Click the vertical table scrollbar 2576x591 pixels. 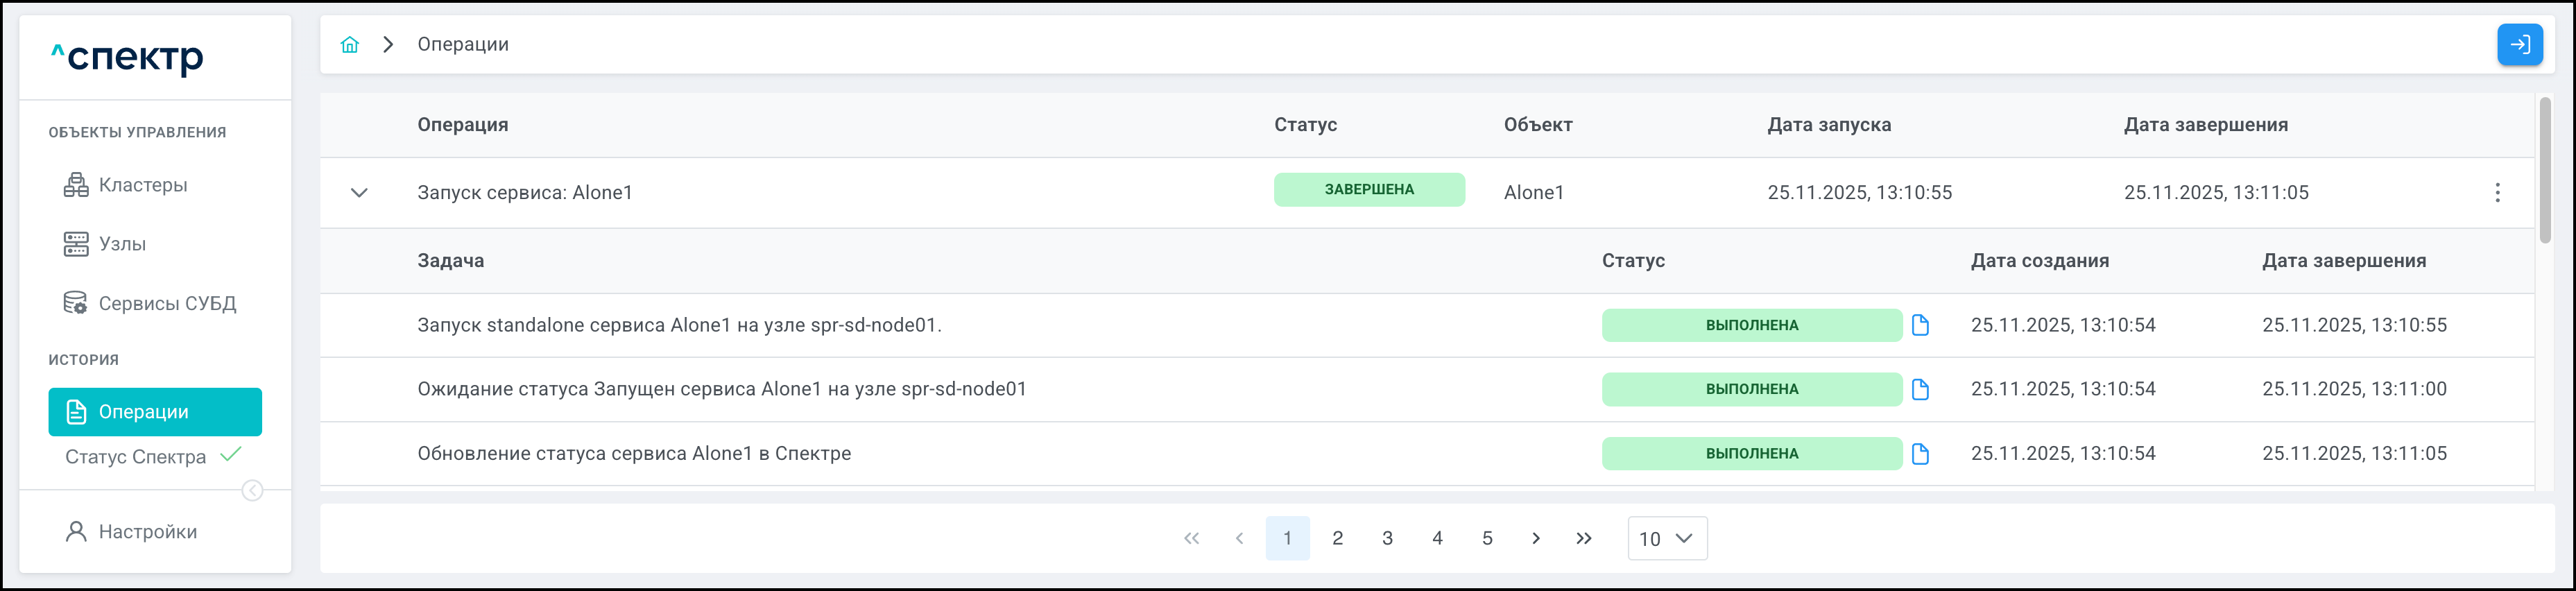click(x=2544, y=170)
